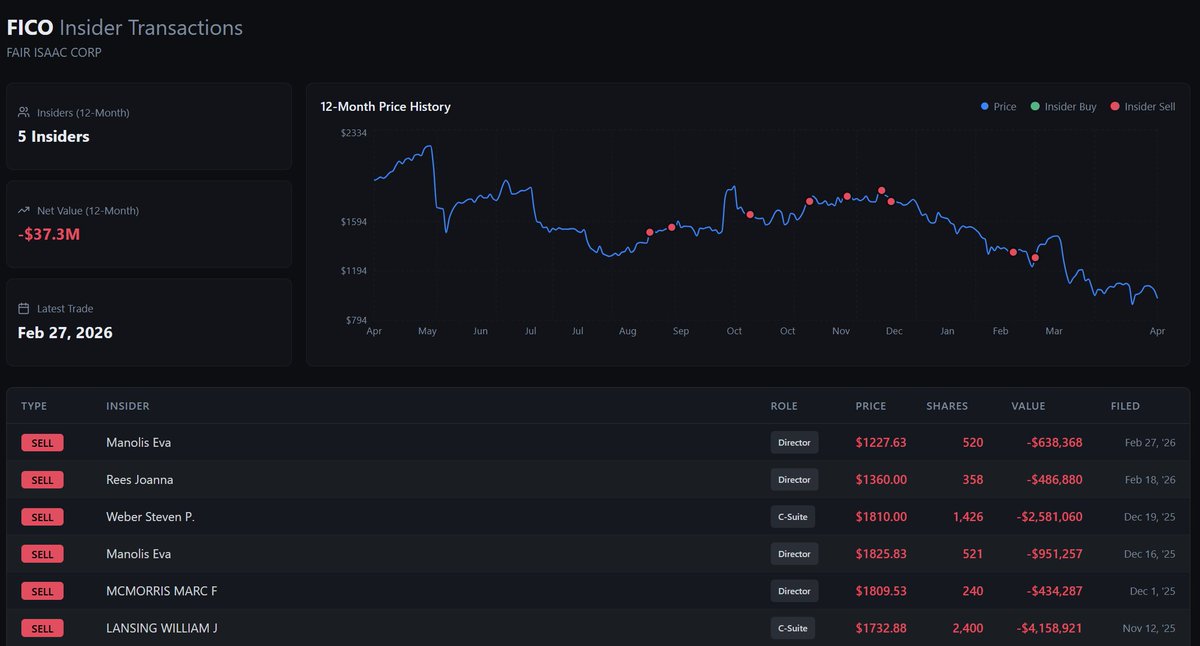Select insider name LANSING WILLIAM J
Screen dimensions: 1200x646
pos(162,628)
